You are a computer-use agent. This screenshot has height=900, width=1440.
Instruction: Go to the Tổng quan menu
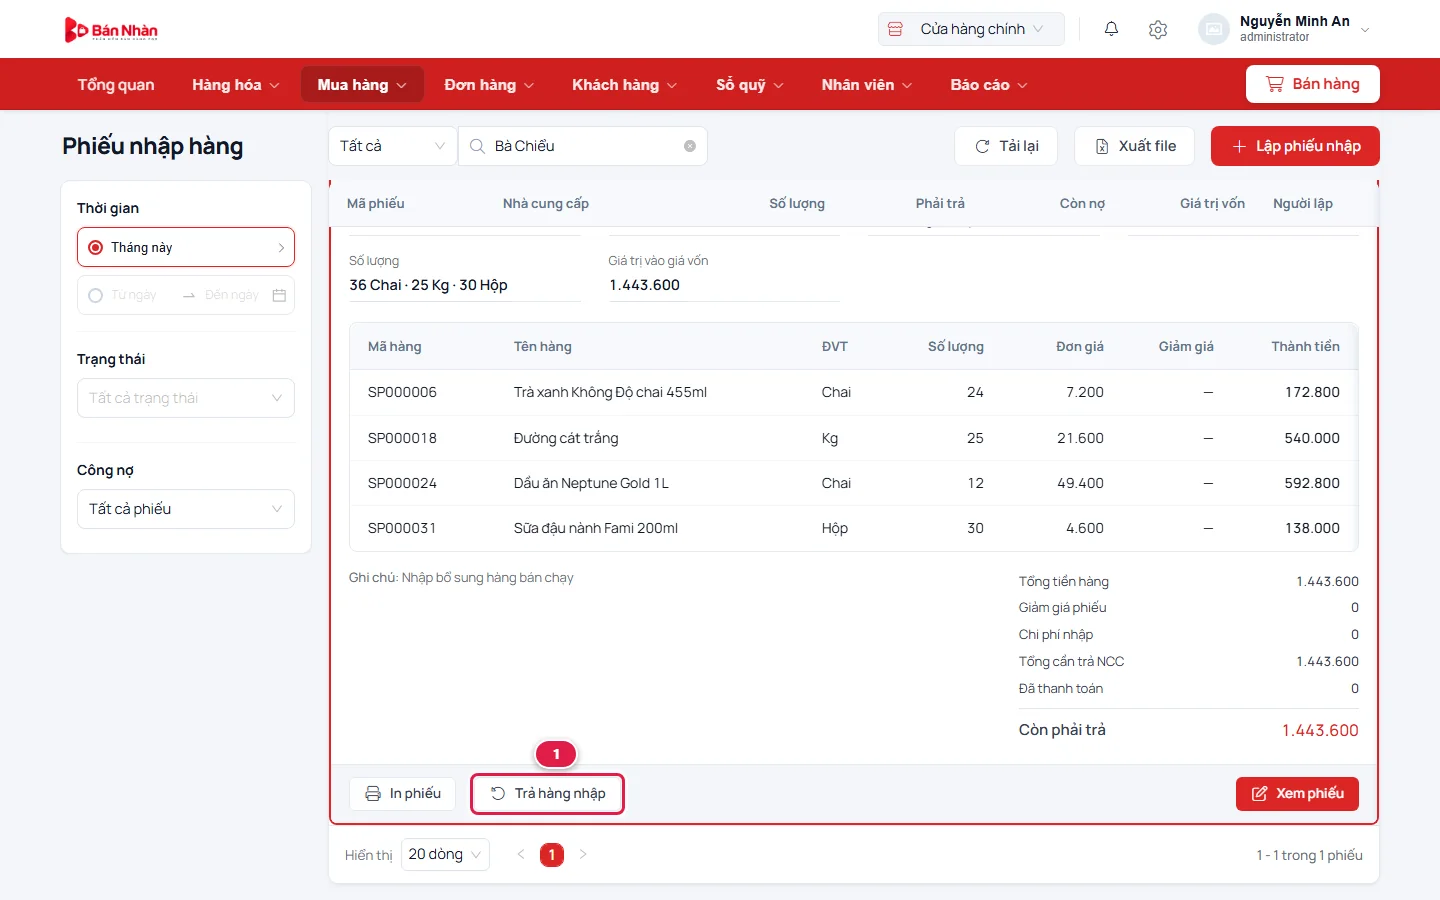[116, 85]
